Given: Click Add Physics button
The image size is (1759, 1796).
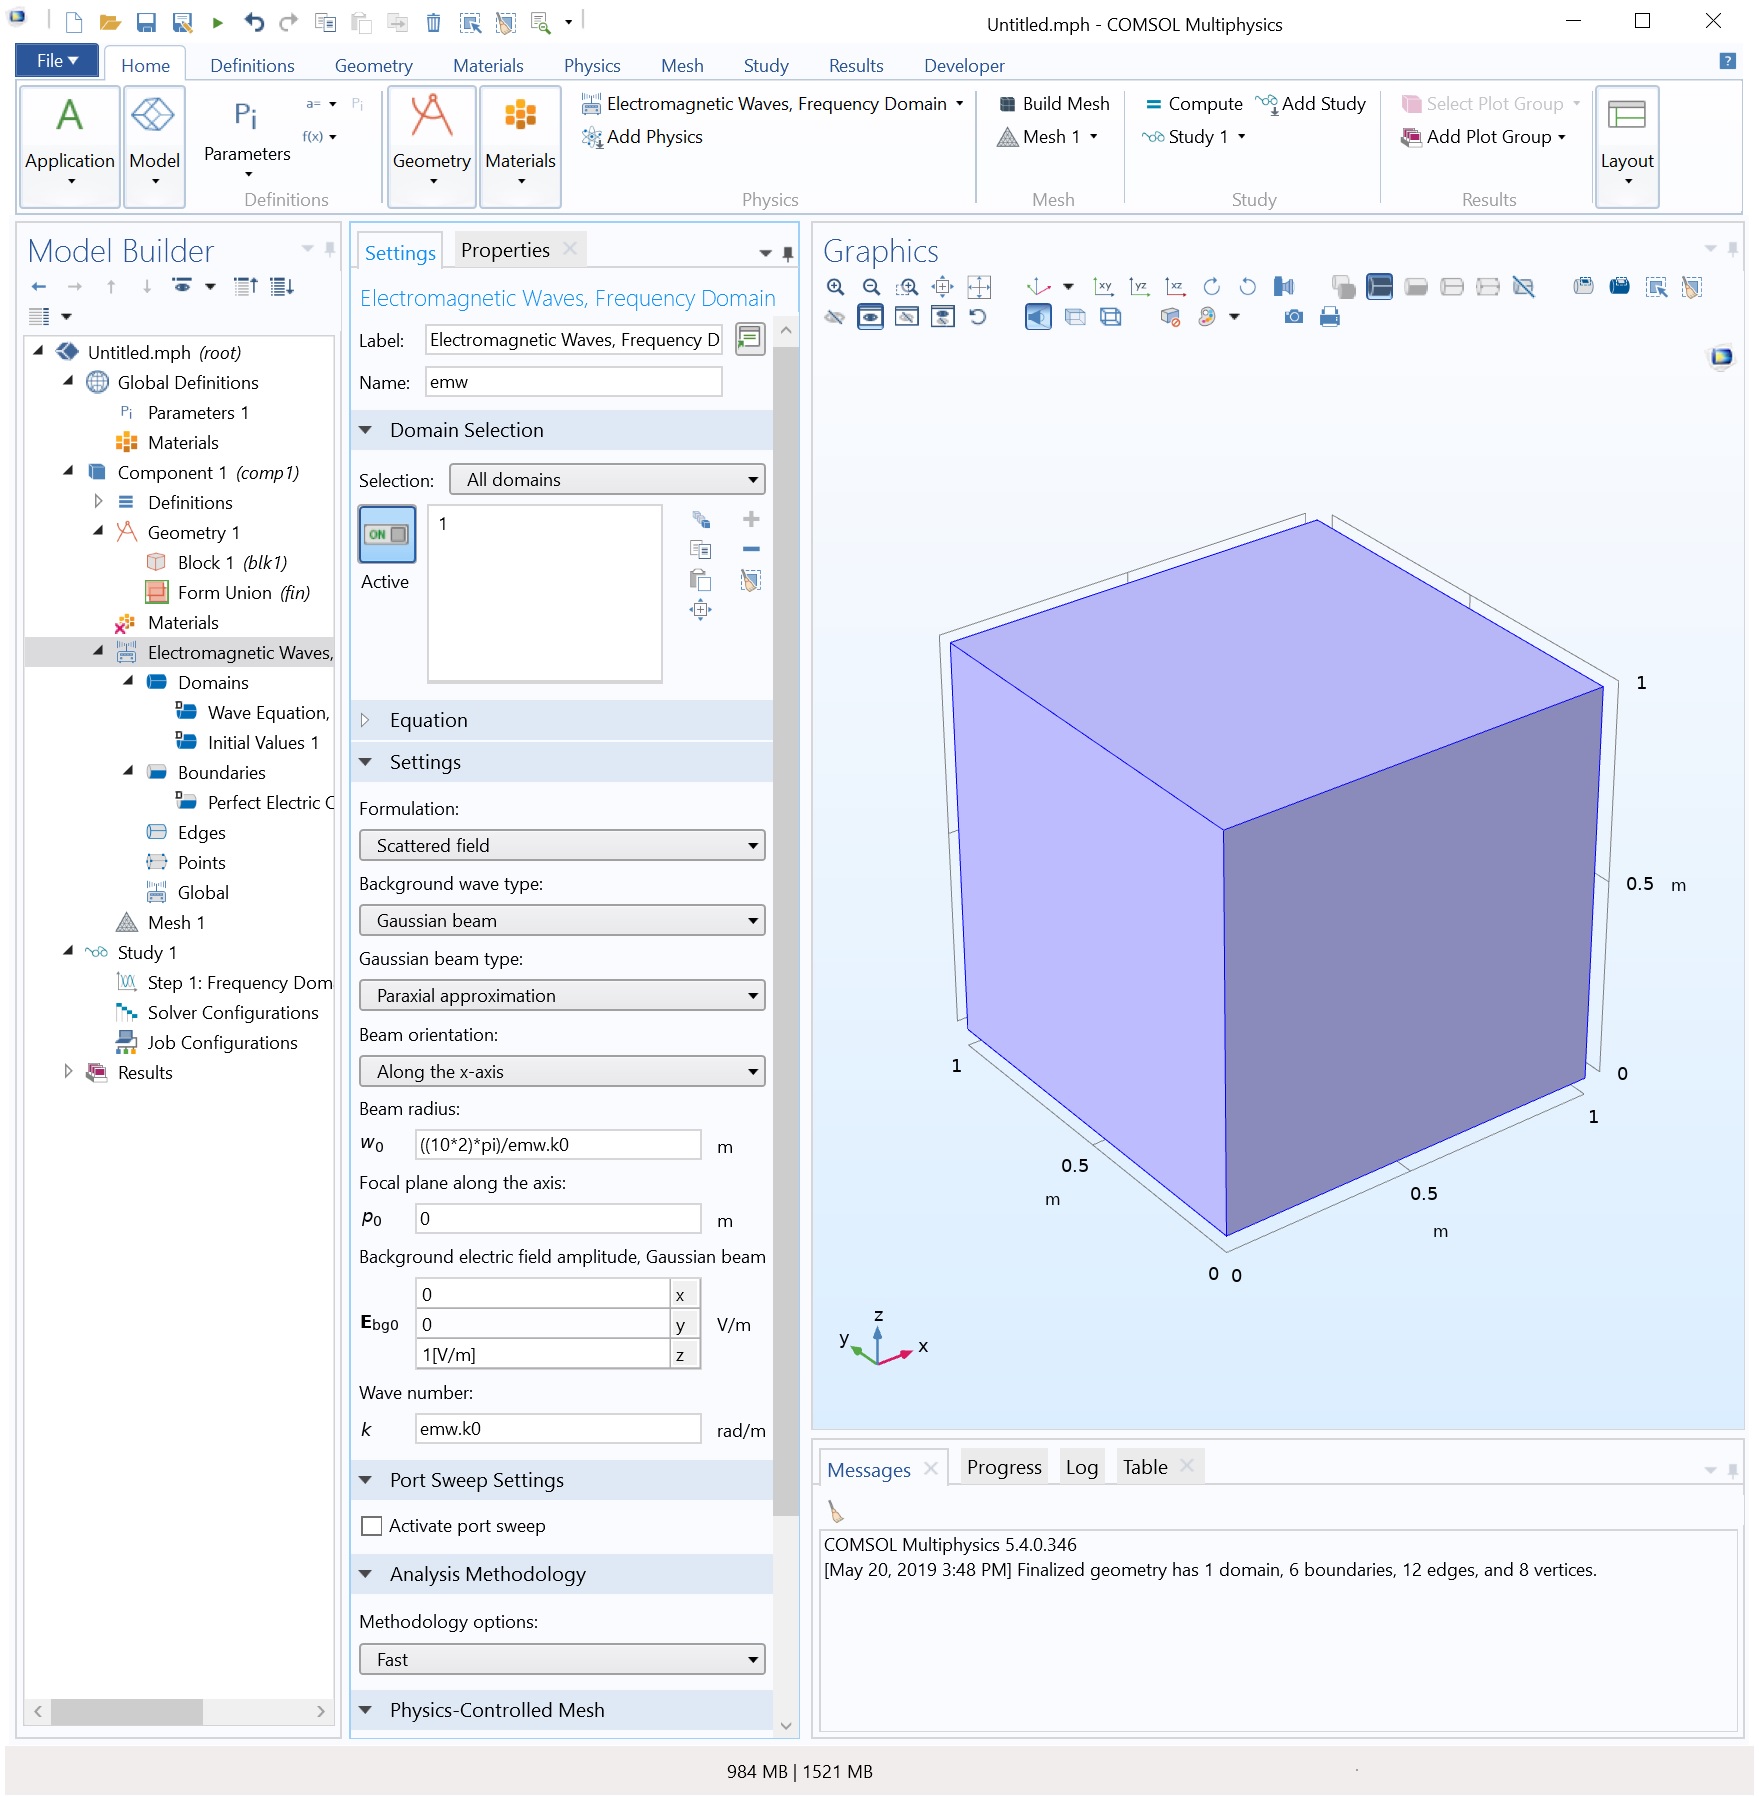Looking at the screenshot, I should [x=643, y=137].
